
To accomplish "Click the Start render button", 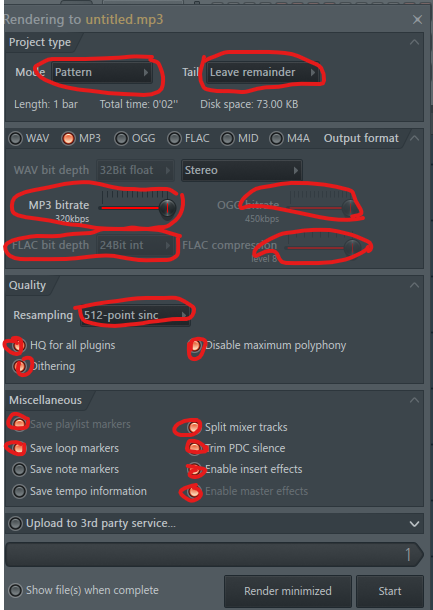I will [390, 591].
